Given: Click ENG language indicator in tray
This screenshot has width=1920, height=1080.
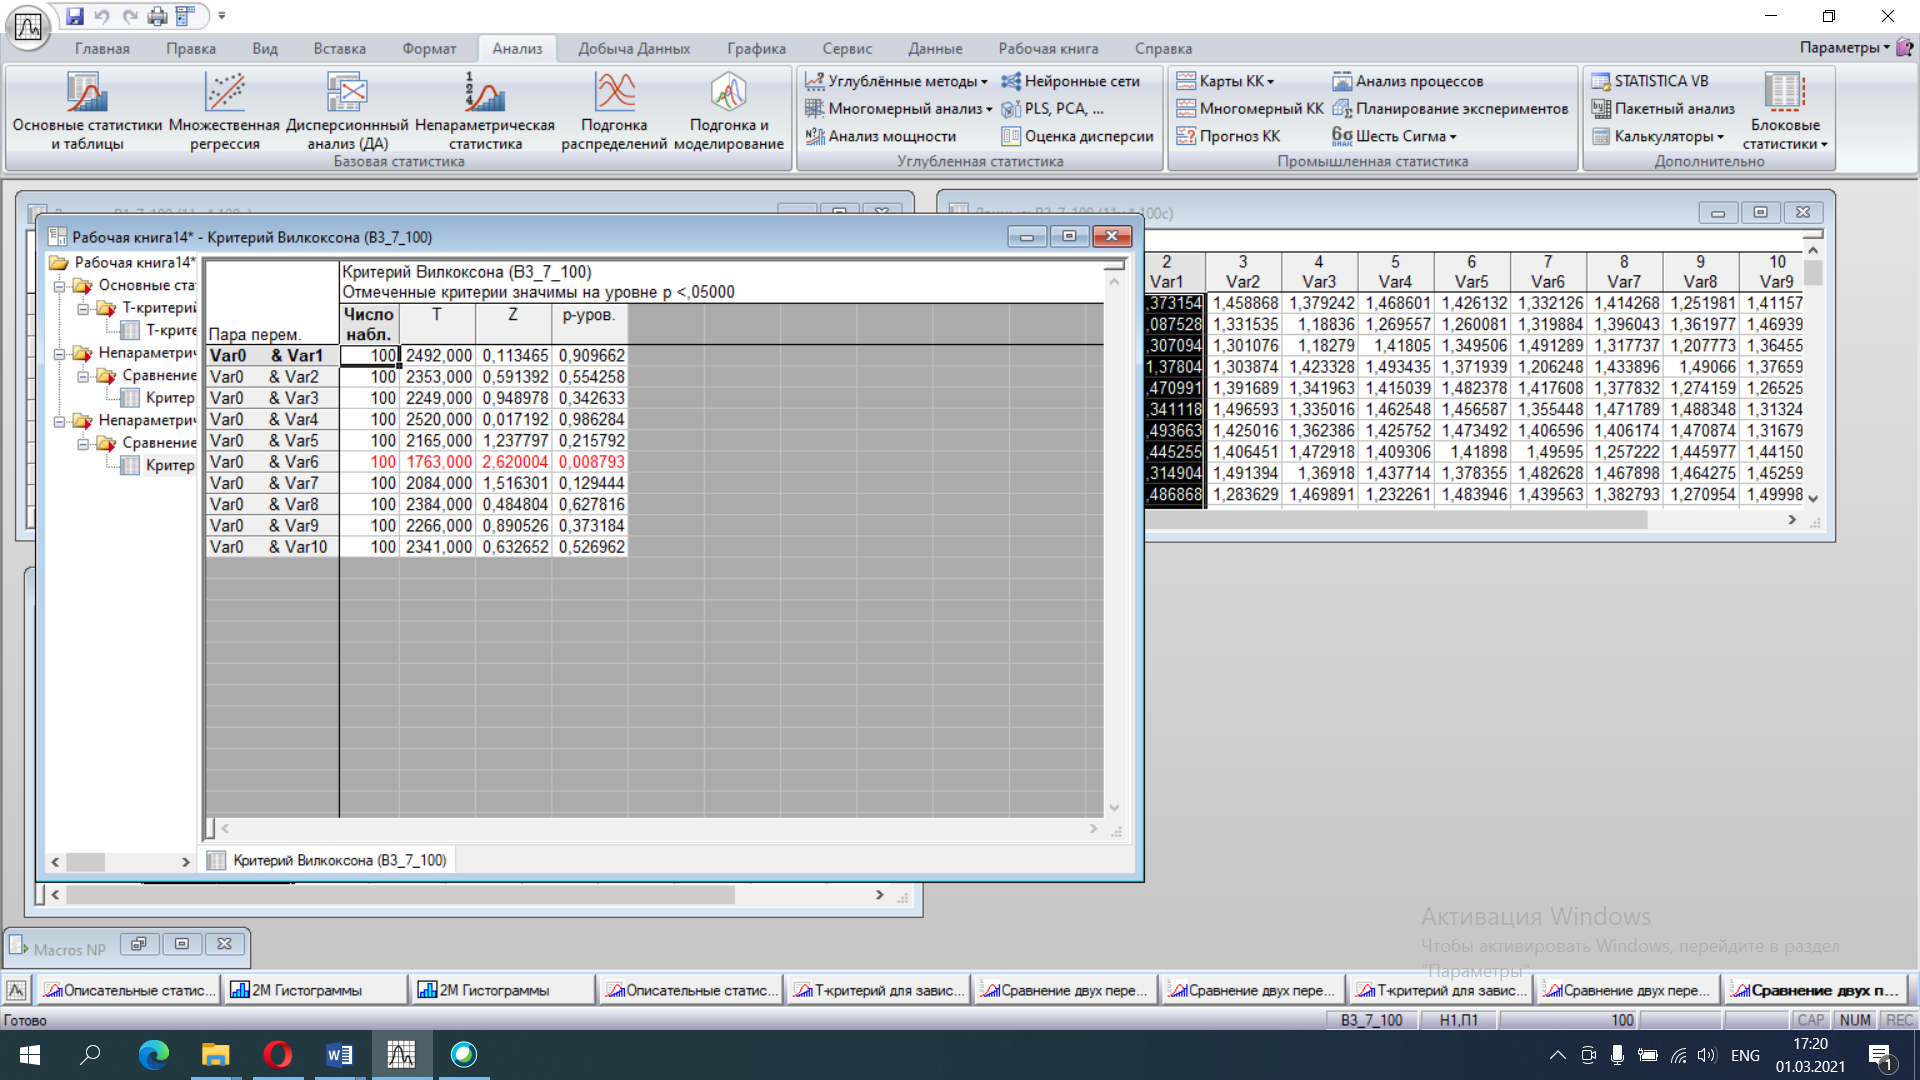Looking at the screenshot, I should 1745,1055.
